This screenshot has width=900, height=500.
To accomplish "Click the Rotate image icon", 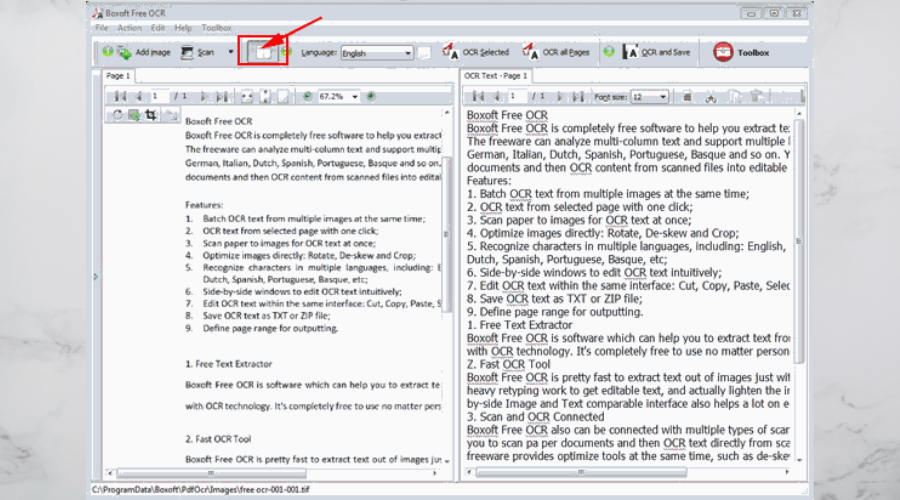I will [x=117, y=115].
